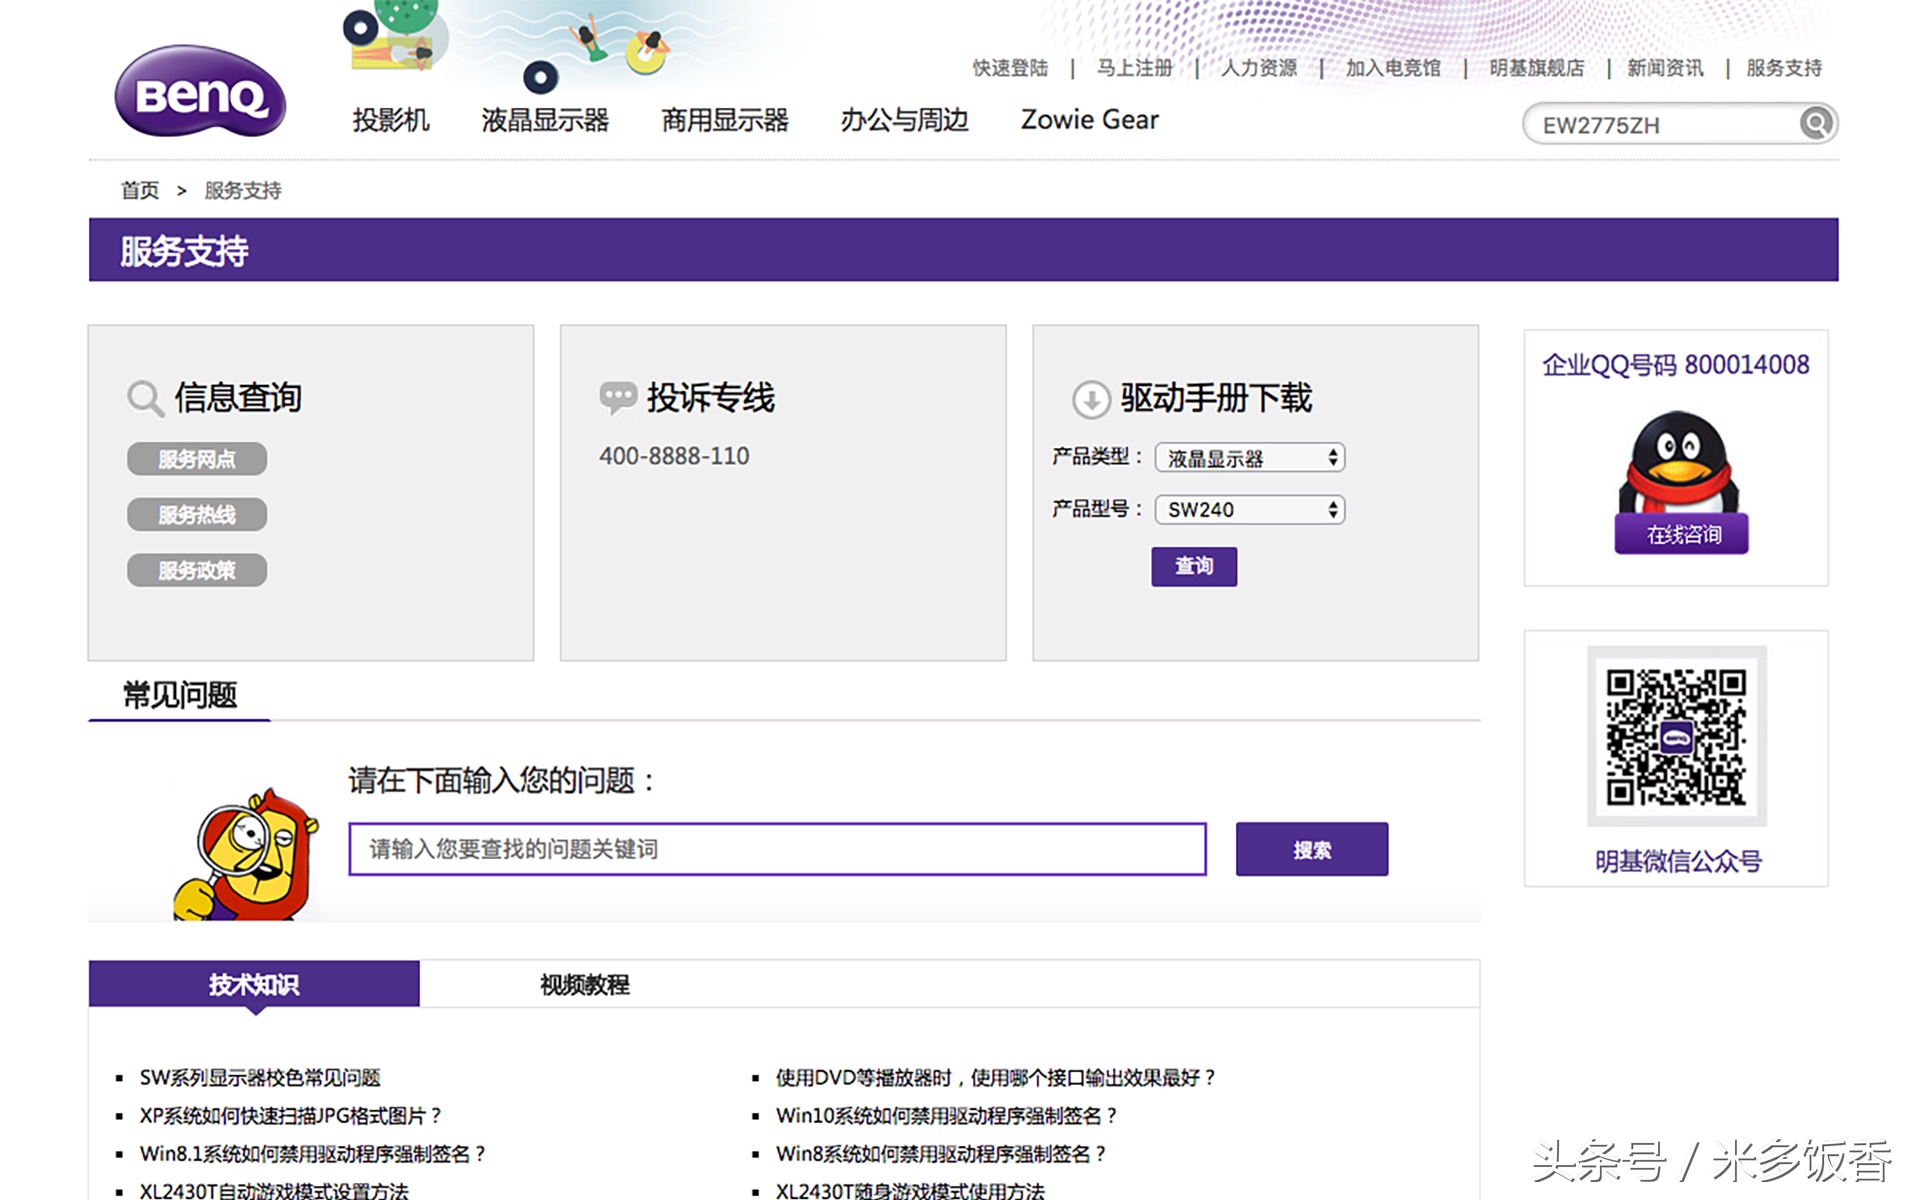Viewport: 1920px width, 1200px height.
Task: Click the search magnifier icon in the search bar
Action: click(1814, 123)
